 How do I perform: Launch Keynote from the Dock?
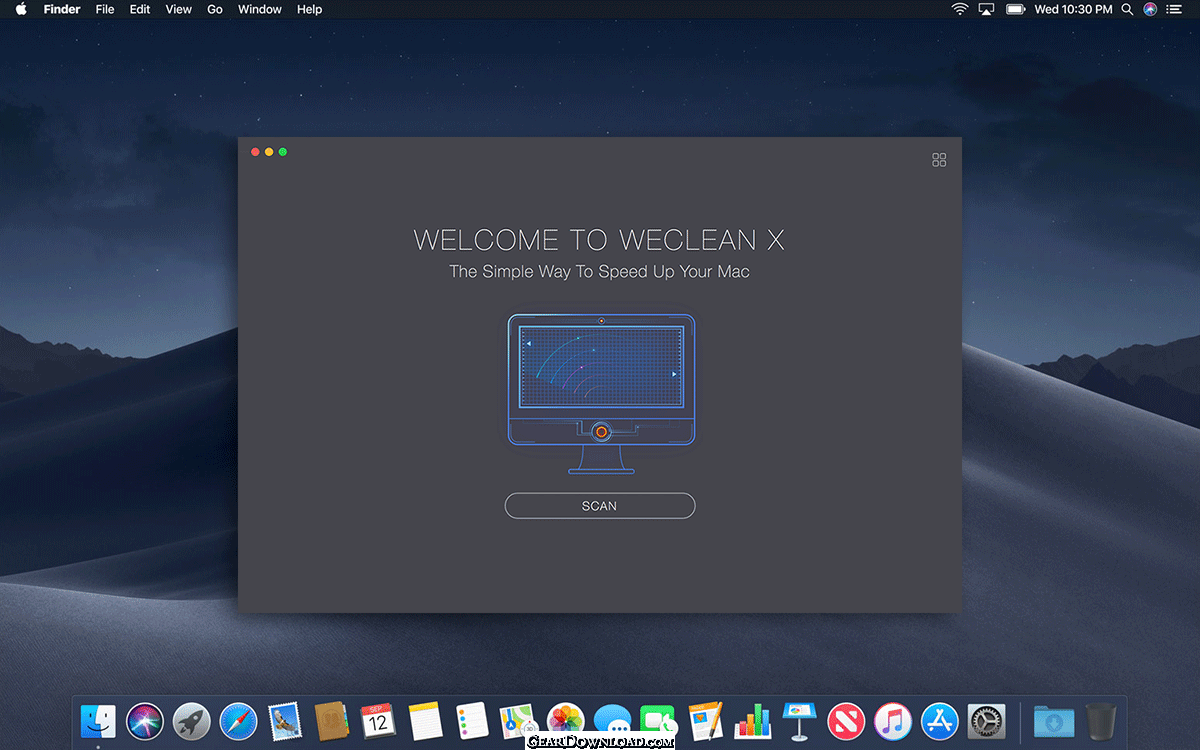pyautogui.click(x=799, y=720)
